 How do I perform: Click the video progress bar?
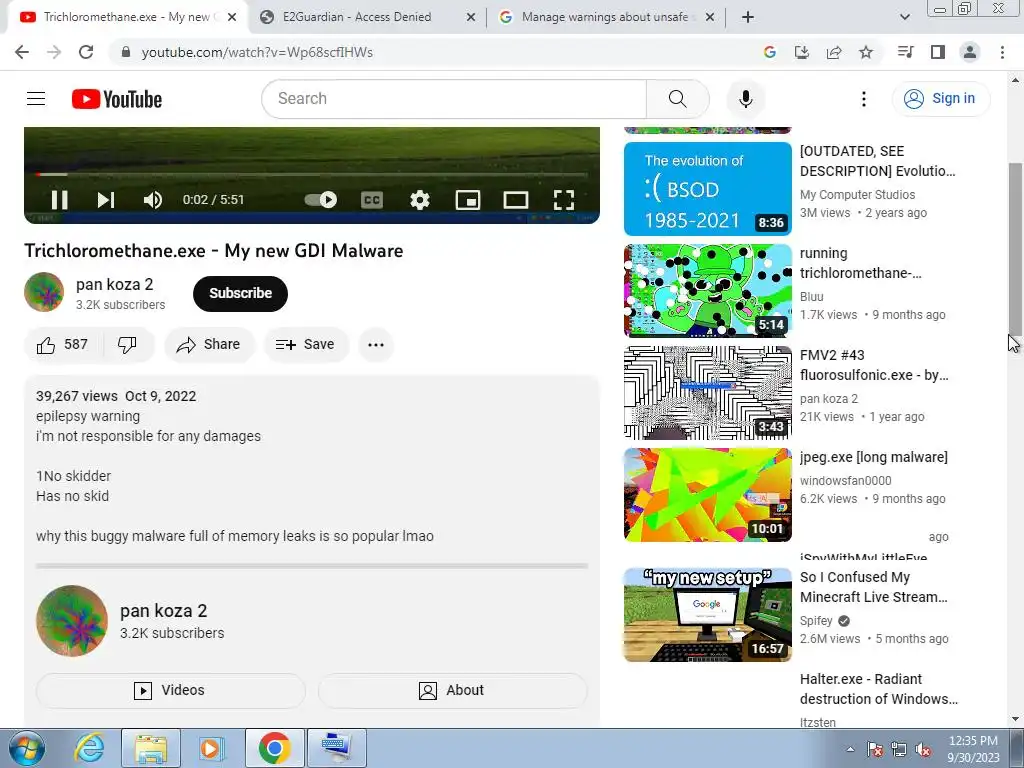(x=312, y=174)
